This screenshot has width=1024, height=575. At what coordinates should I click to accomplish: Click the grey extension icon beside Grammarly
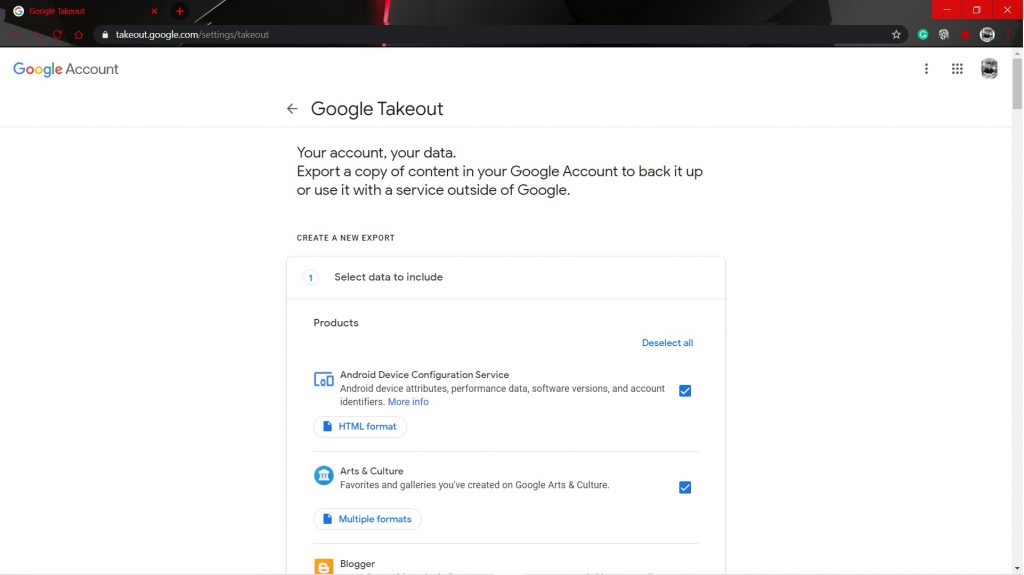[x=944, y=35]
